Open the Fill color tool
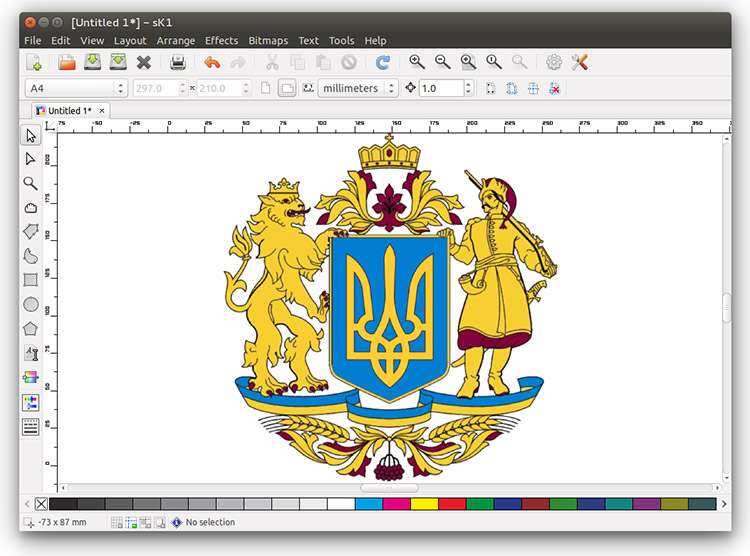Viewport: 750px width, 556px height. click(x=31, y=402)
